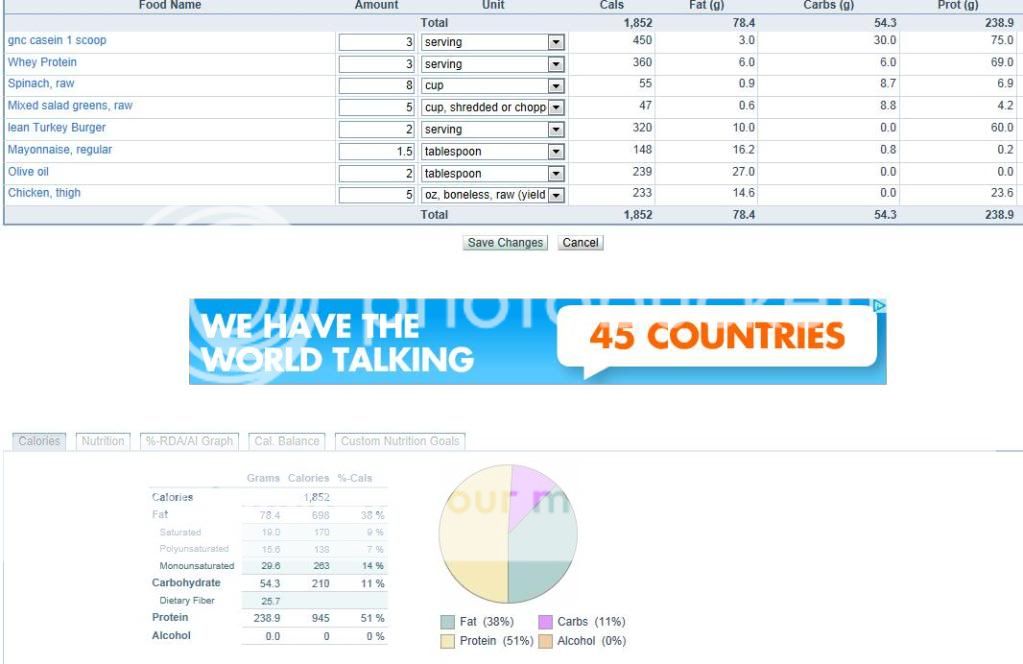1023x664 pixels.
Task: Expand unit dropdown for Chicken, thigh
Action: 556,196
